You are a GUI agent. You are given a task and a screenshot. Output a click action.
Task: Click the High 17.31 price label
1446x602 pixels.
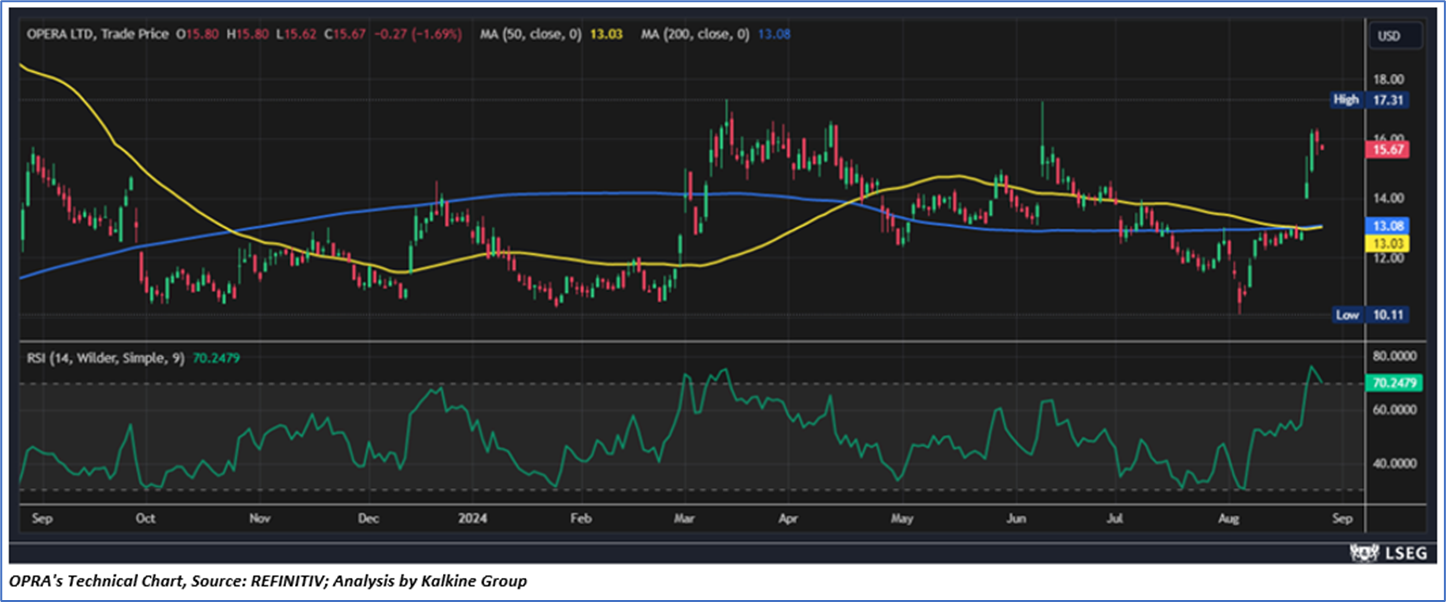tap(1365, 100)
